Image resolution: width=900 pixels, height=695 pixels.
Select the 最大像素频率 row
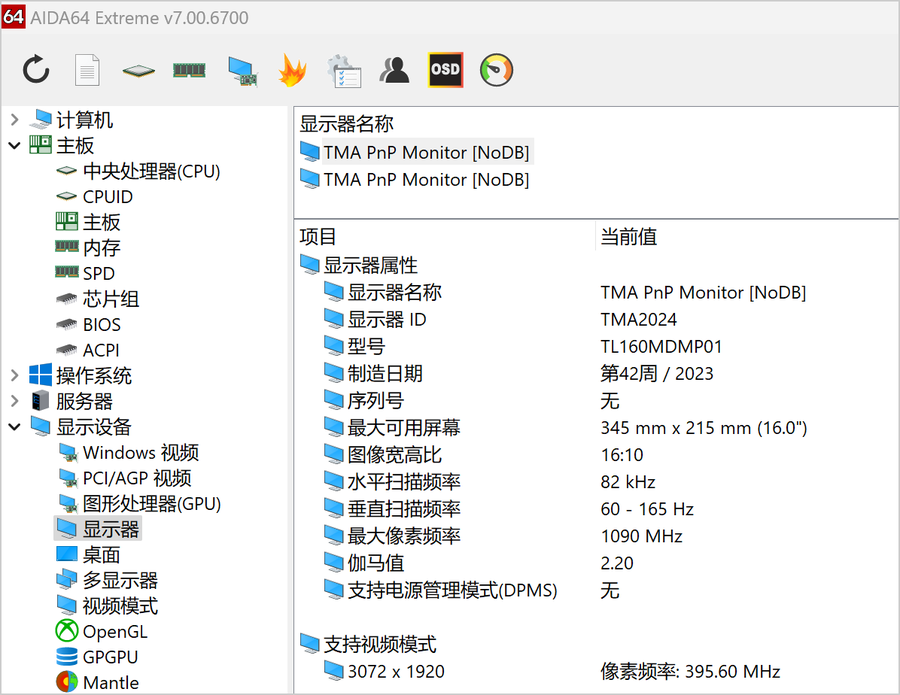coord(404,535)
